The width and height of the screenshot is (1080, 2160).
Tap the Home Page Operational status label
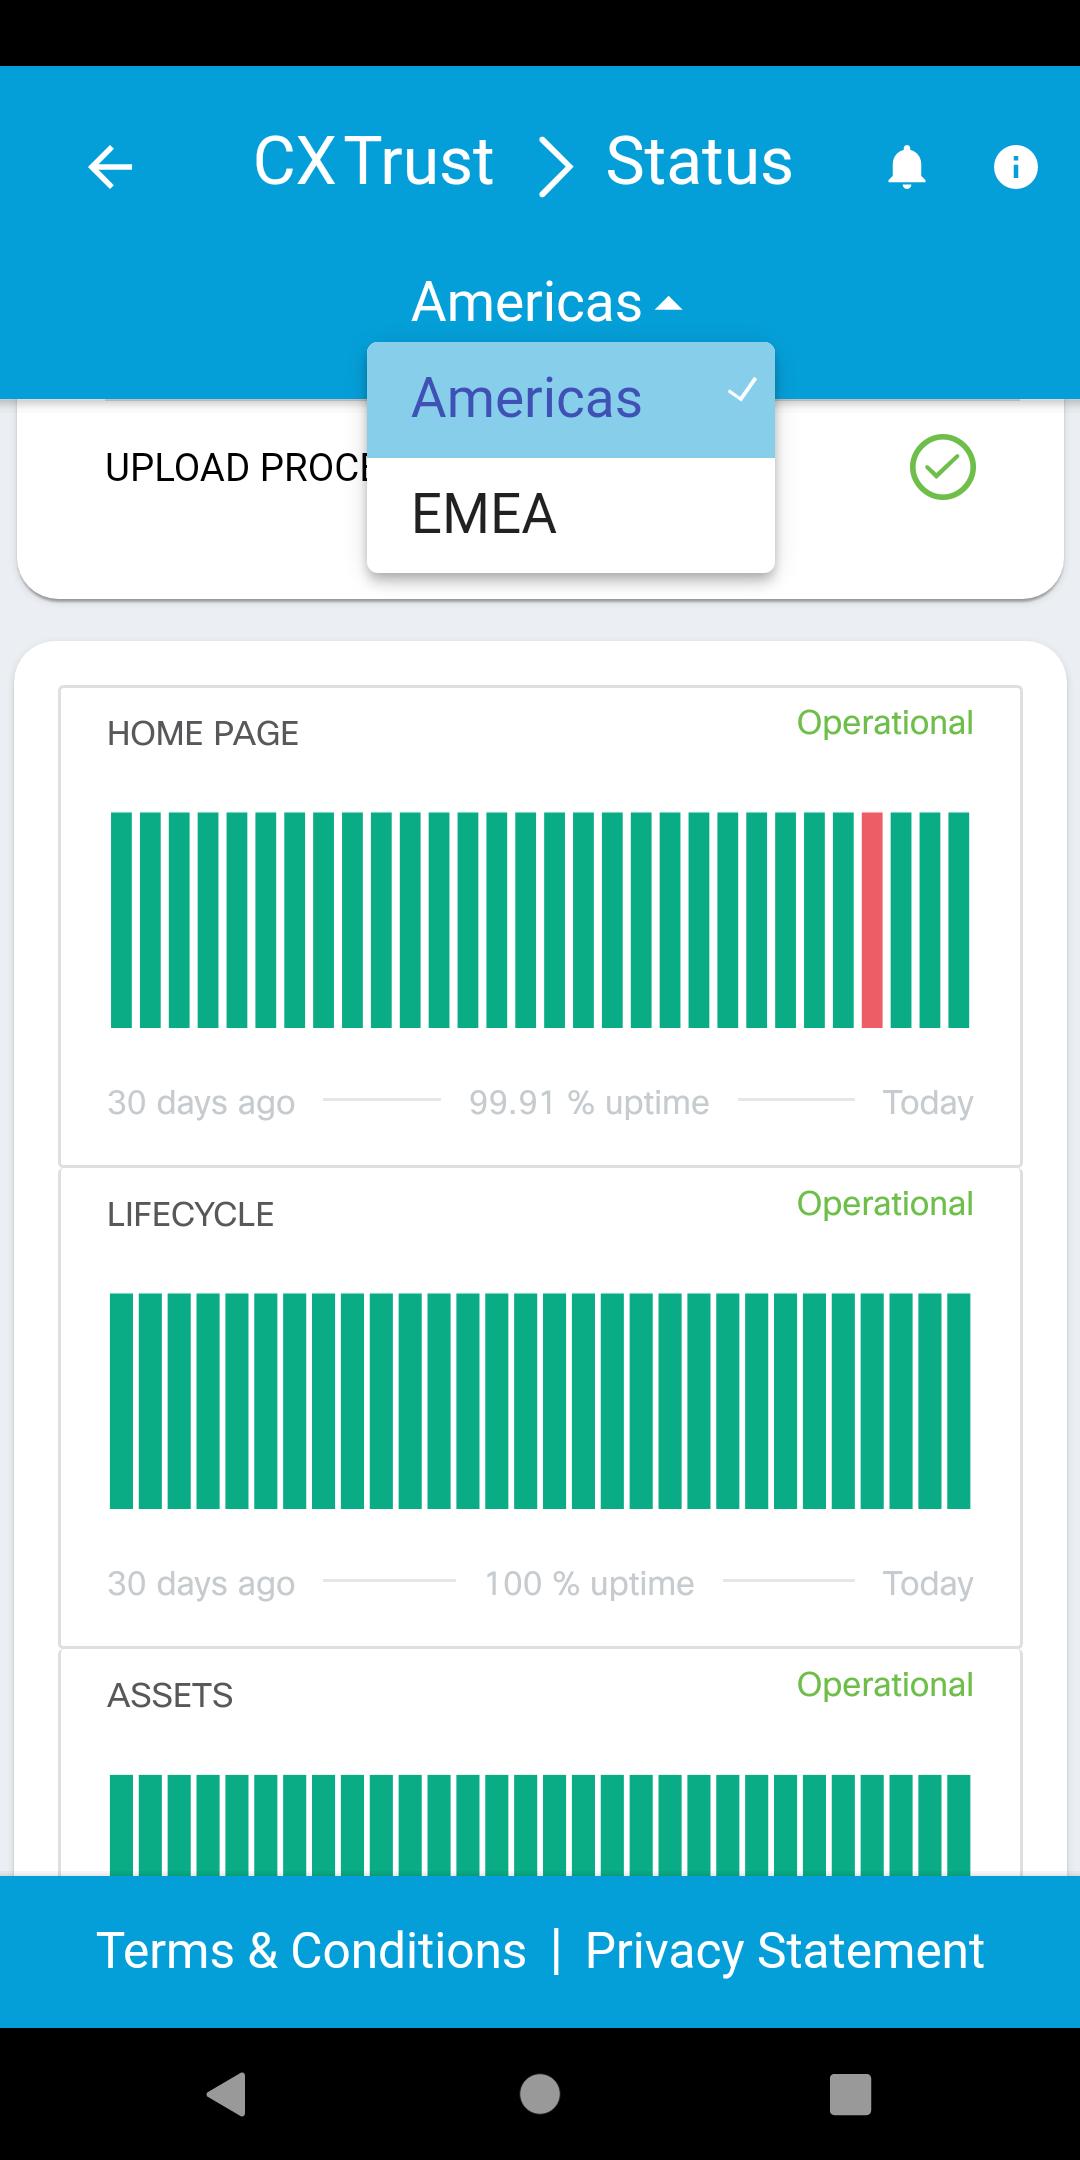click(884, 723)
